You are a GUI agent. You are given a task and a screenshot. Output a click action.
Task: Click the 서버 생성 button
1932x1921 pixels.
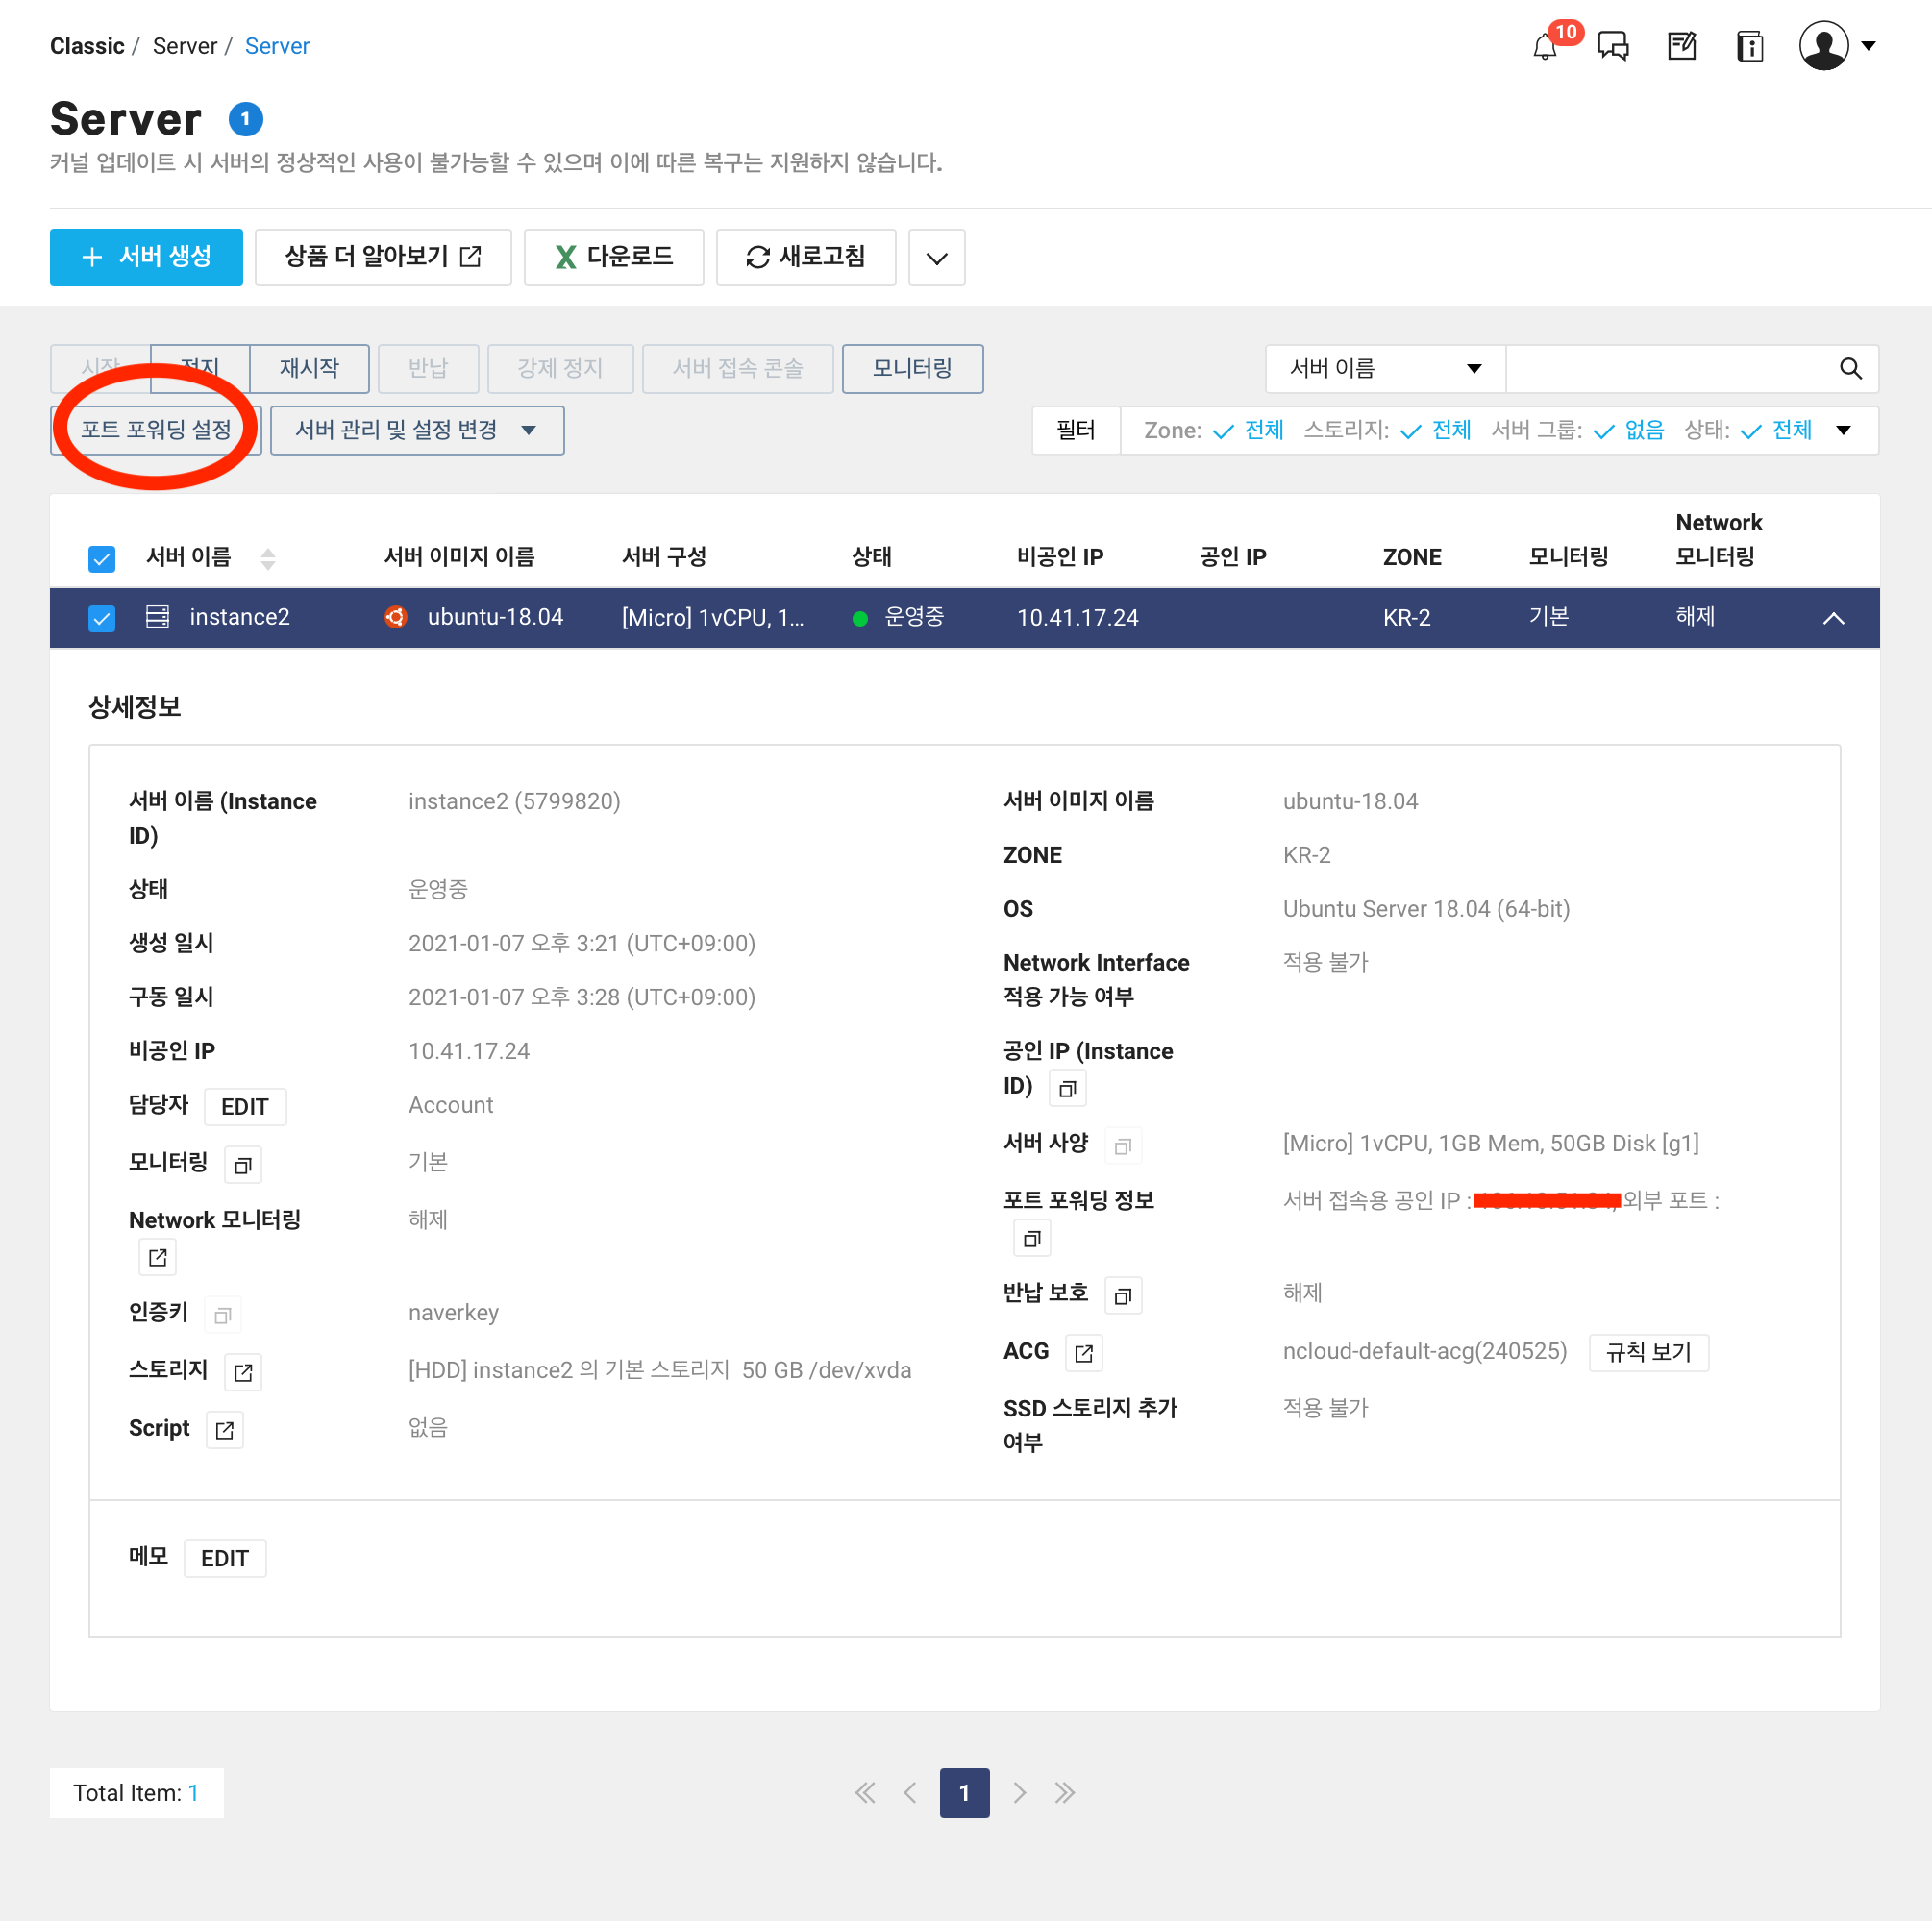(x=146, y=257)
